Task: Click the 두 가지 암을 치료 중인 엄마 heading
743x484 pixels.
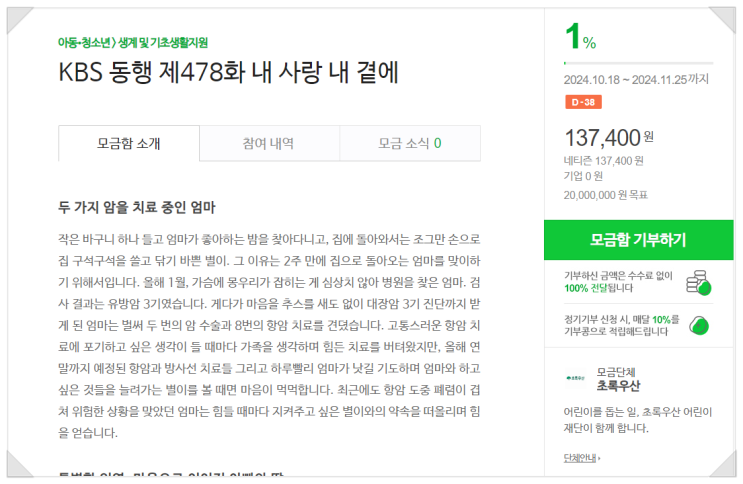Action: [x=137, y=208]
